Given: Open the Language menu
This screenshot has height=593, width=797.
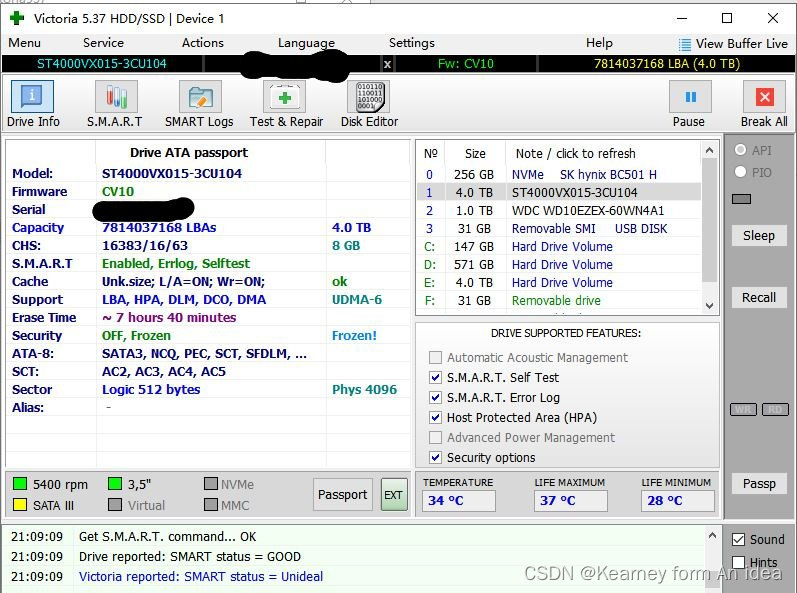Looking at the screenshot, I should [306, 43].
